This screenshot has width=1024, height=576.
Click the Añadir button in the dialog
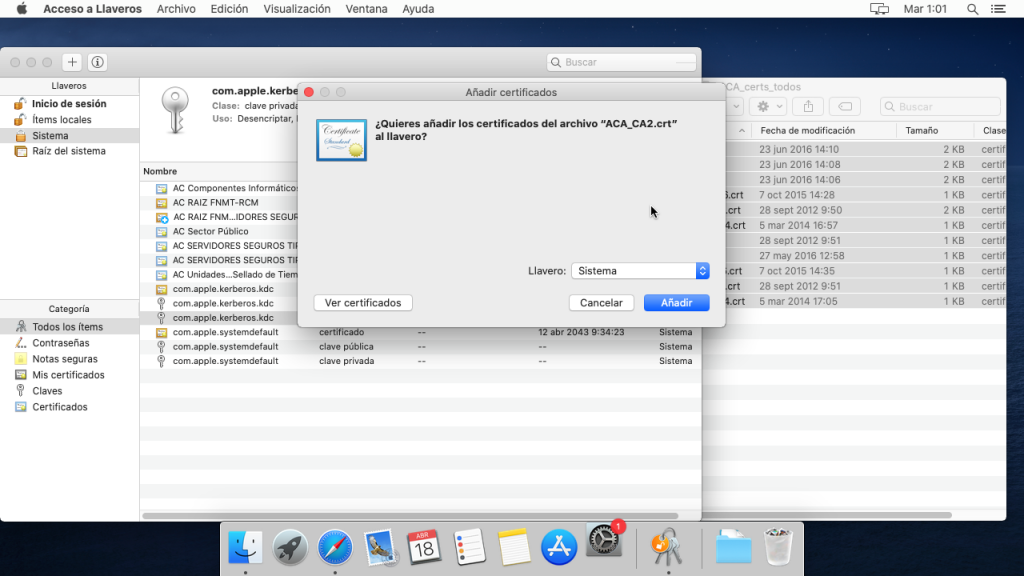tap(676, 302)
